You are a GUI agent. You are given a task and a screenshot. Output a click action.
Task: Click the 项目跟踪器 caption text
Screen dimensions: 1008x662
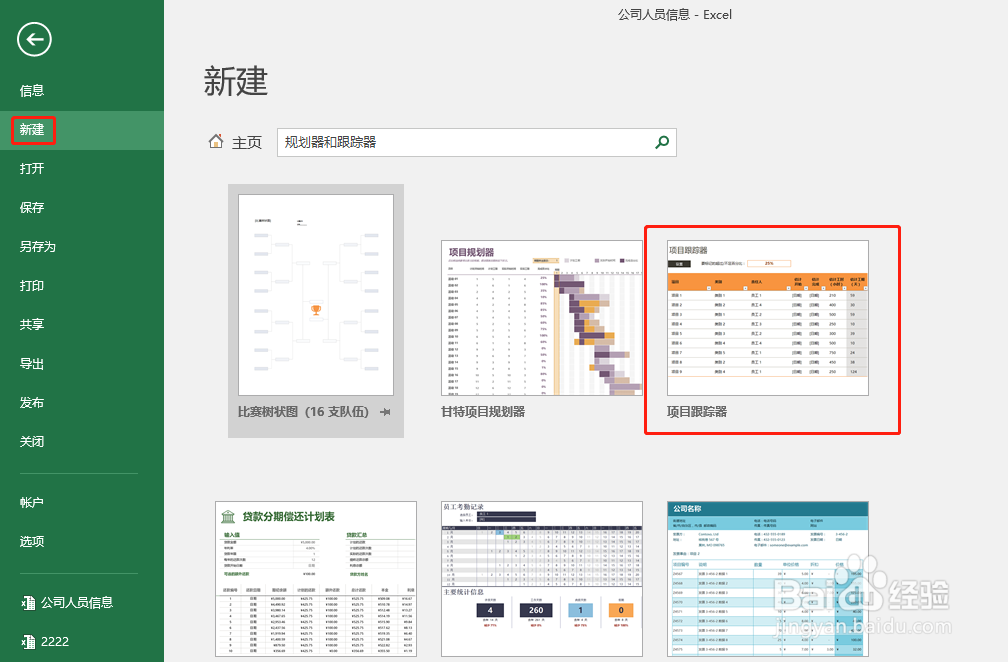[x=697, y=412]
